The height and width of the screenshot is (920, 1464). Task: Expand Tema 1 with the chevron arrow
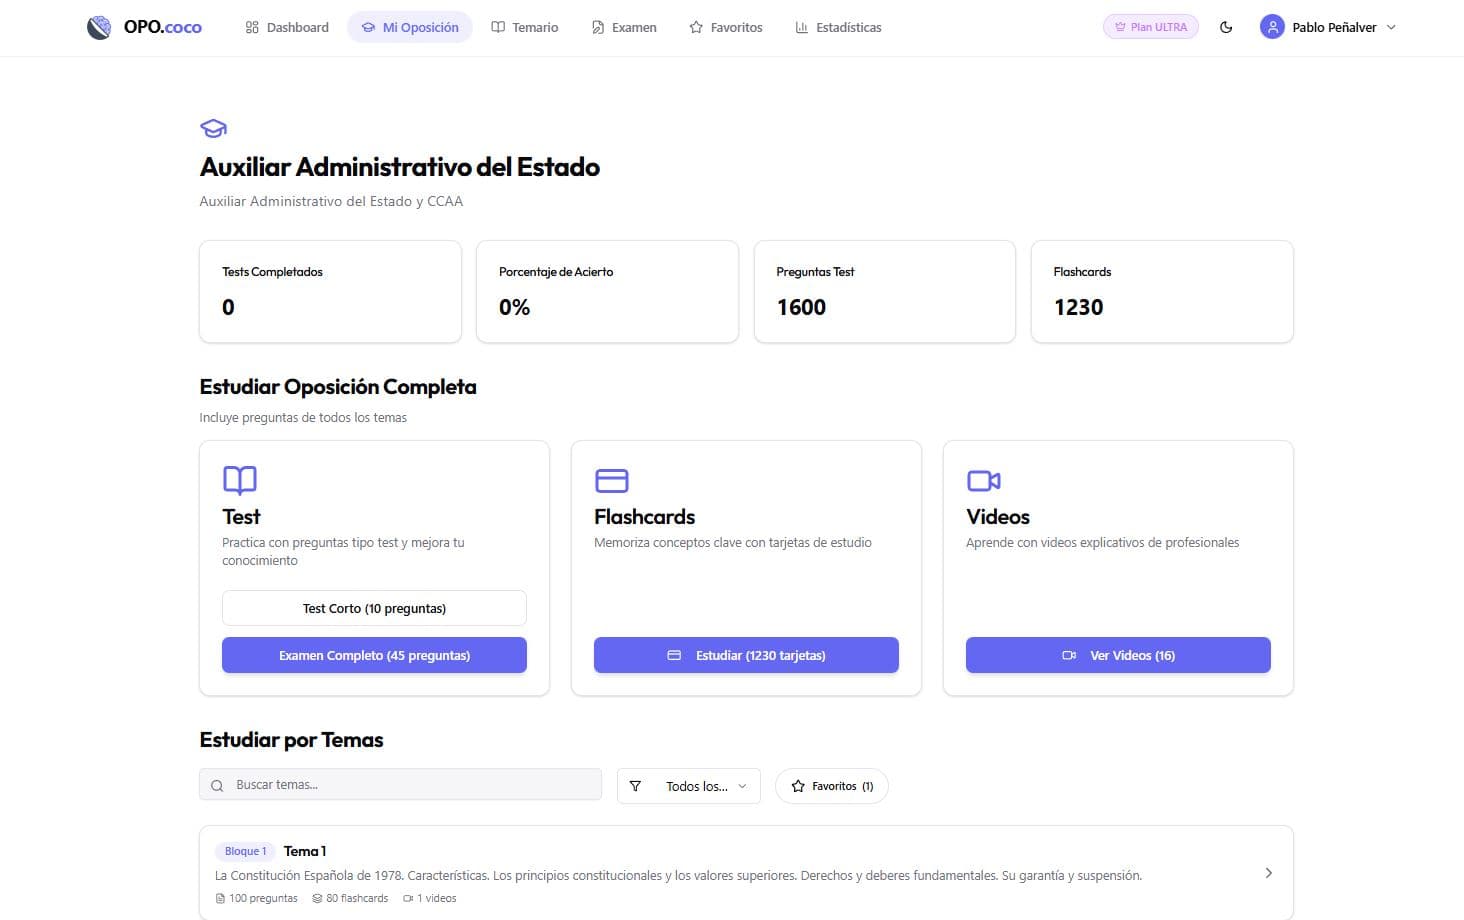1268,873
